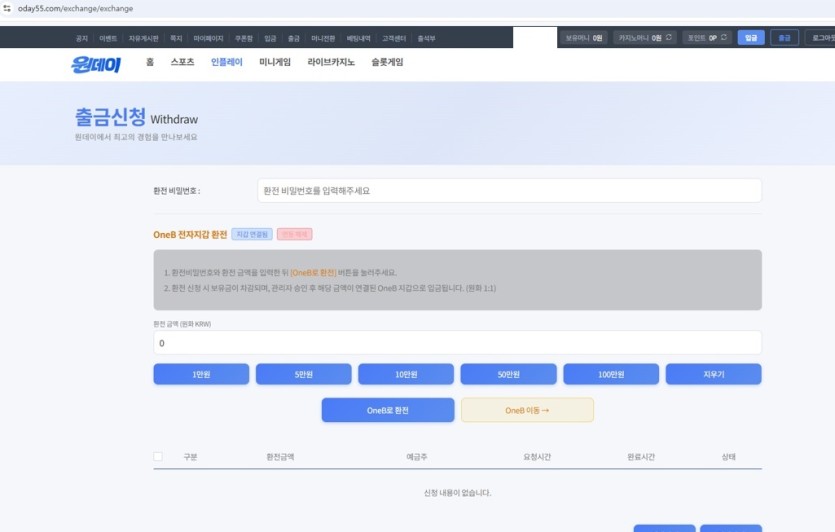Refresh the 카지노머니 balance icon
The width and height of the screenshot is (835, 532).
point(669,37)
